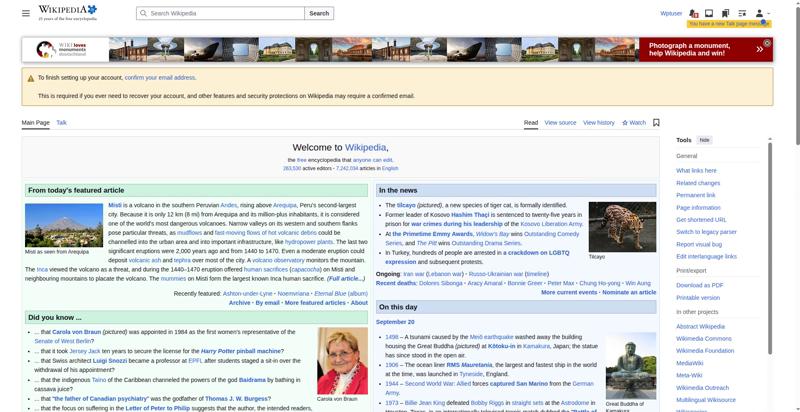This screenshot has height=412, width=800.
Task: Click Related changes in Tools
Action: 698,183
